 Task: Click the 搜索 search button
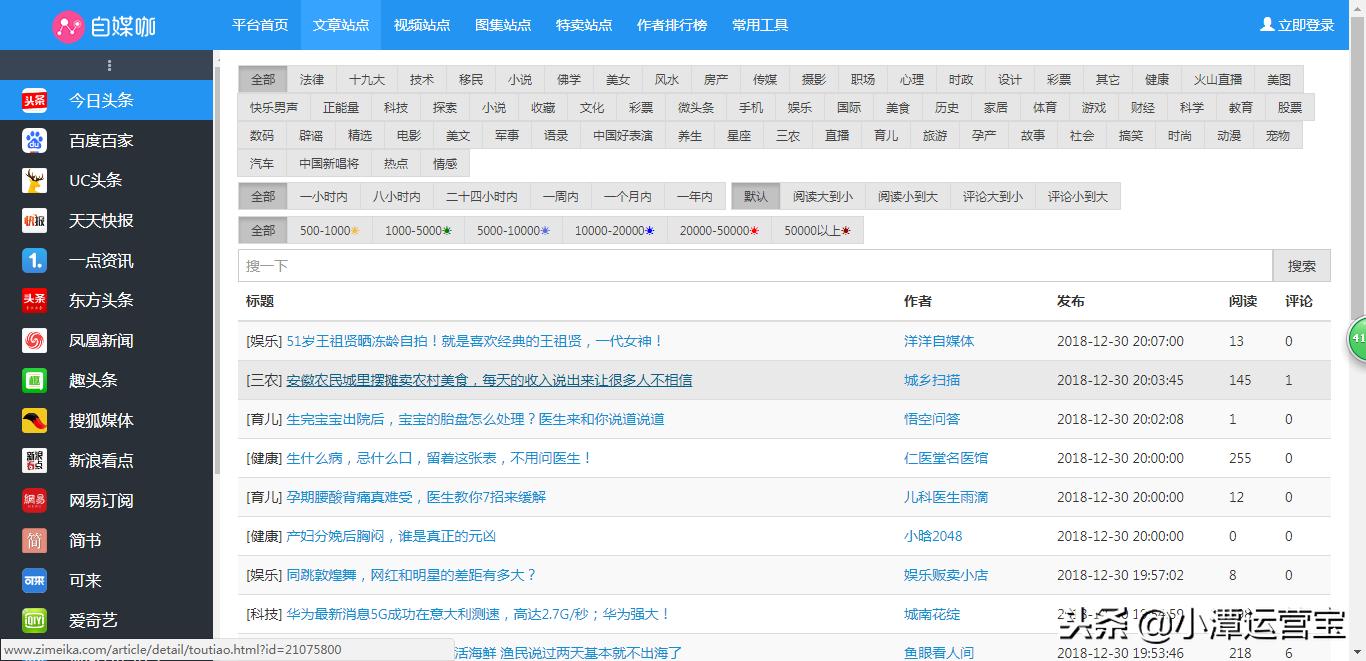coord(1302,265)
